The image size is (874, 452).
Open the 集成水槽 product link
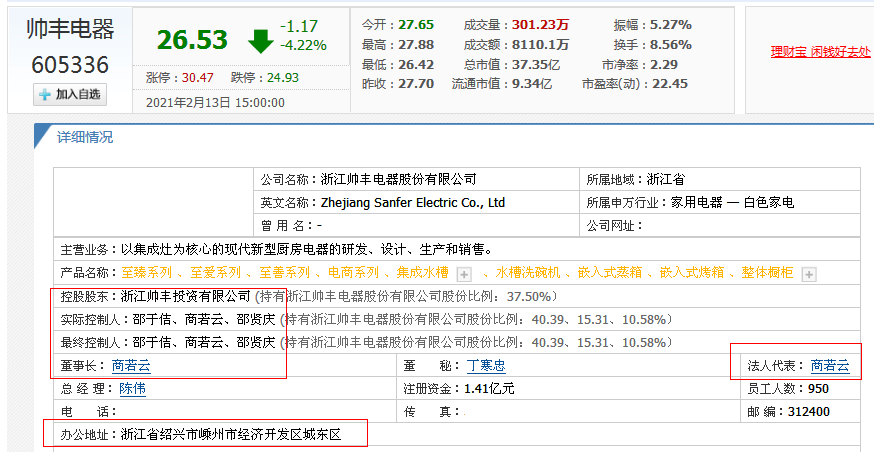[423, 273]
